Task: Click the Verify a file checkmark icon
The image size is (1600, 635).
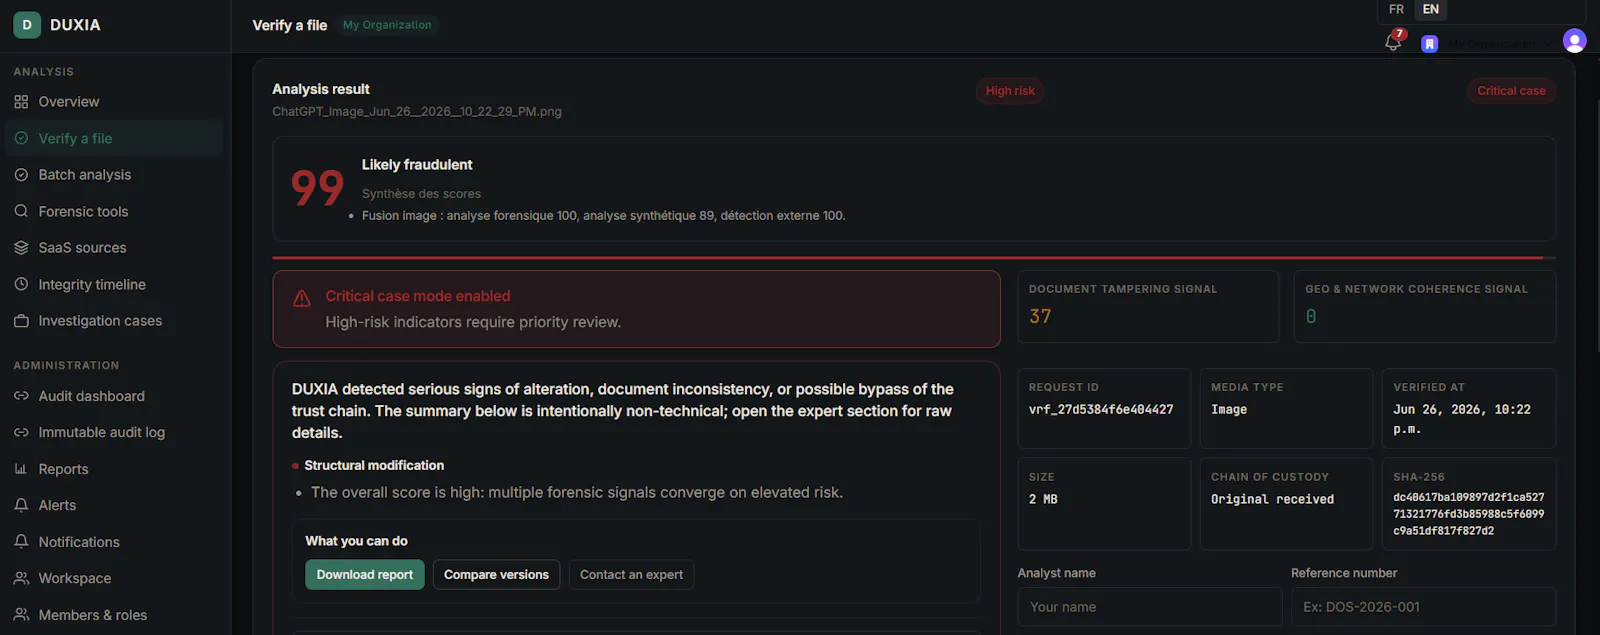Action: 21,138
